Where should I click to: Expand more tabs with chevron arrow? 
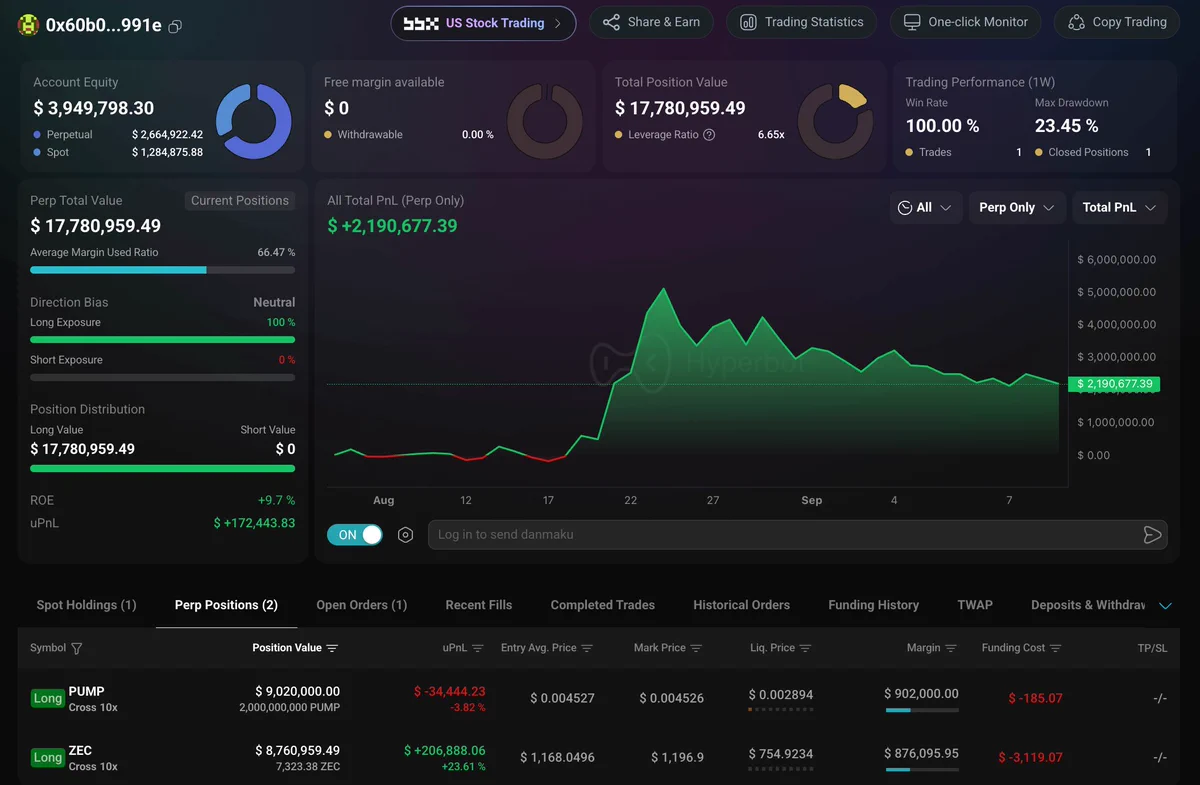click(x=1165, y=606)
